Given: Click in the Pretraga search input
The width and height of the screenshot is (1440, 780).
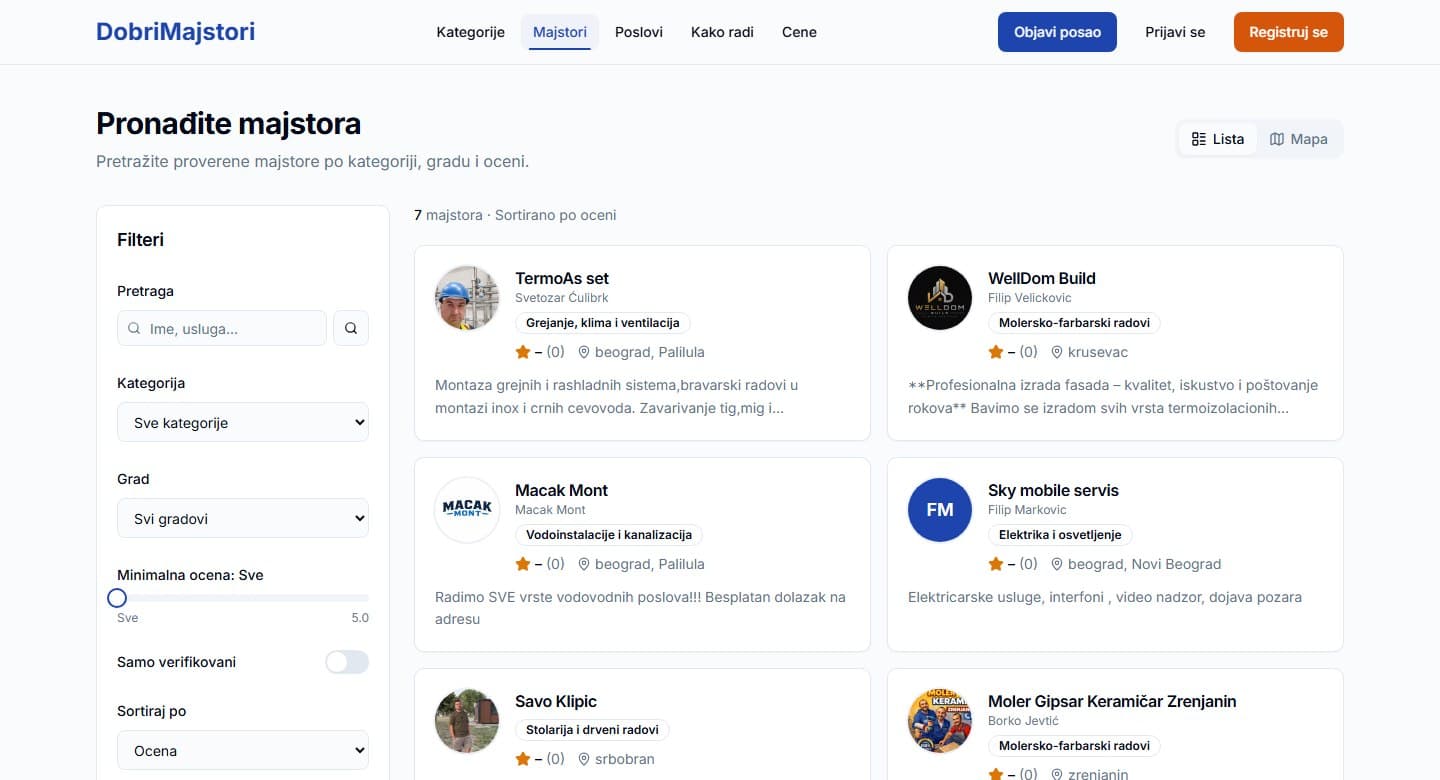Looking at the screenshot, I should [x=222, y=328].
